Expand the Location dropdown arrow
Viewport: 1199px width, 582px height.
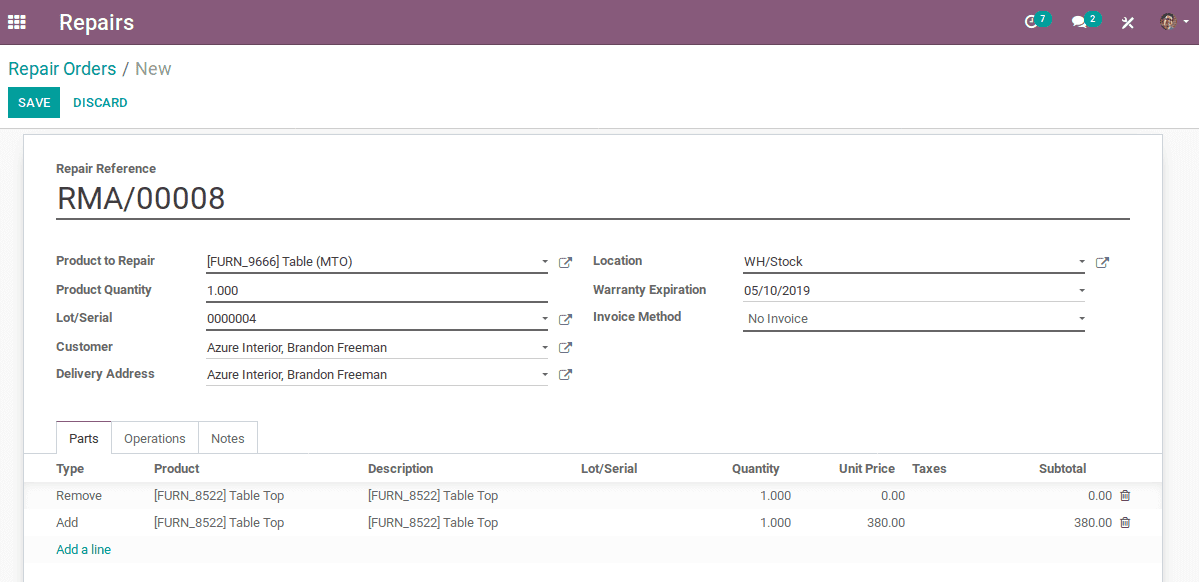tap(1081, 262)
